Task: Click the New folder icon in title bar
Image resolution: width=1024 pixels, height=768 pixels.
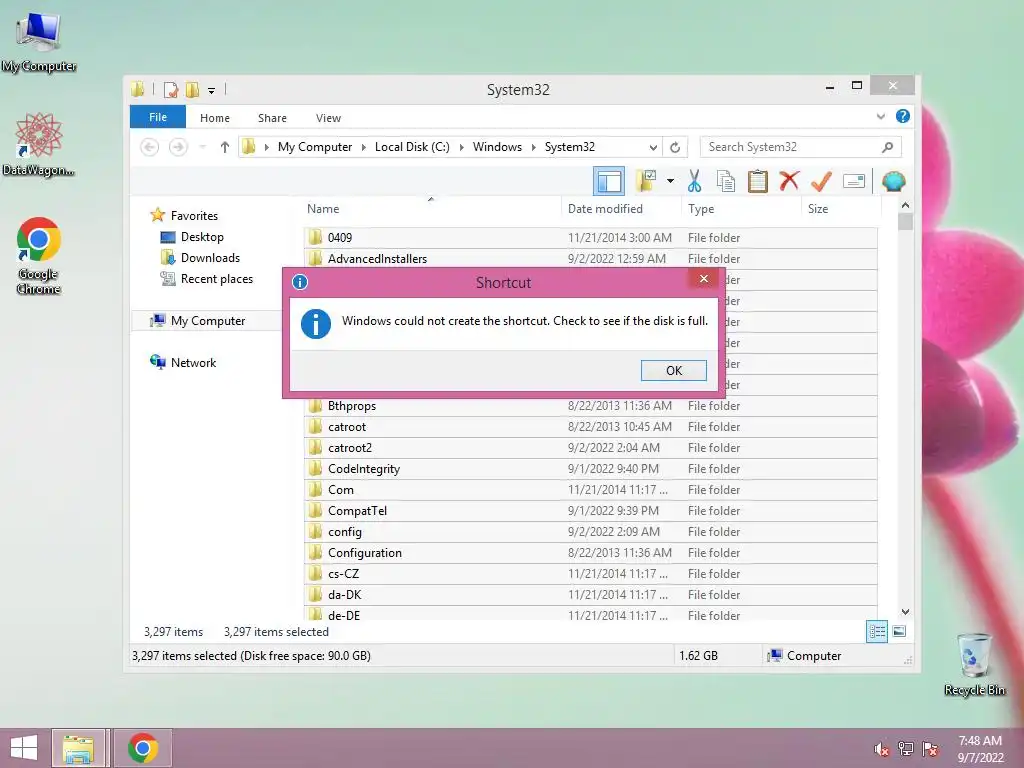Action: 193,89
